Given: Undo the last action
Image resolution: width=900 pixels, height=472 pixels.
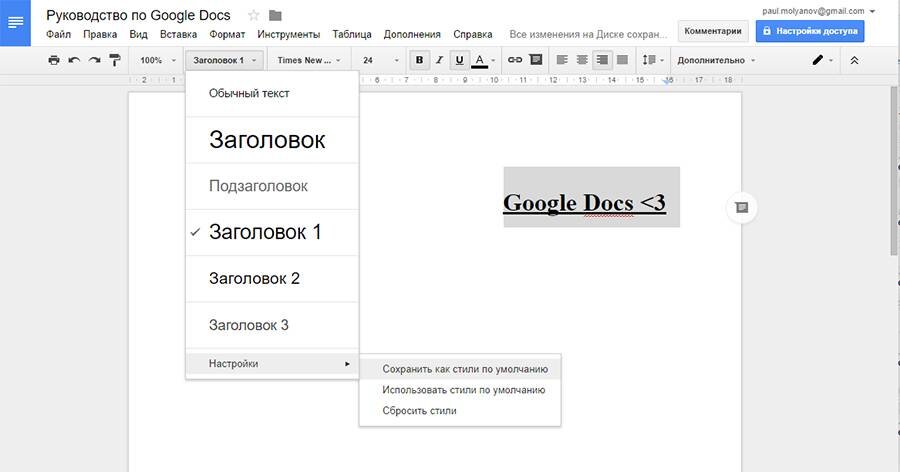Looking at the screenshot, I should point(74,60).
